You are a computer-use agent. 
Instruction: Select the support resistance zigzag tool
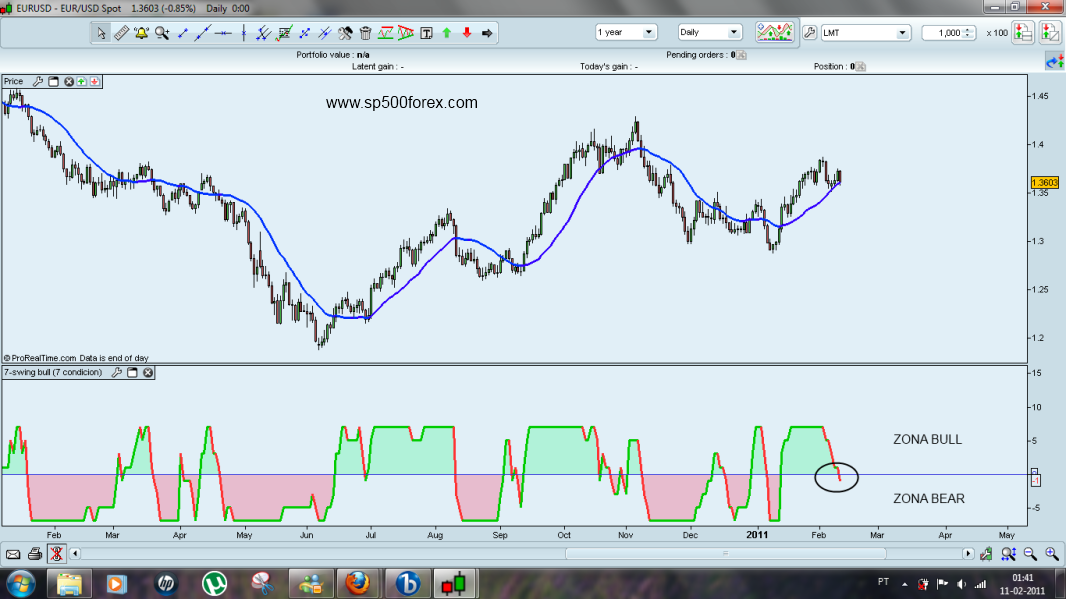(x=385, y=33)
